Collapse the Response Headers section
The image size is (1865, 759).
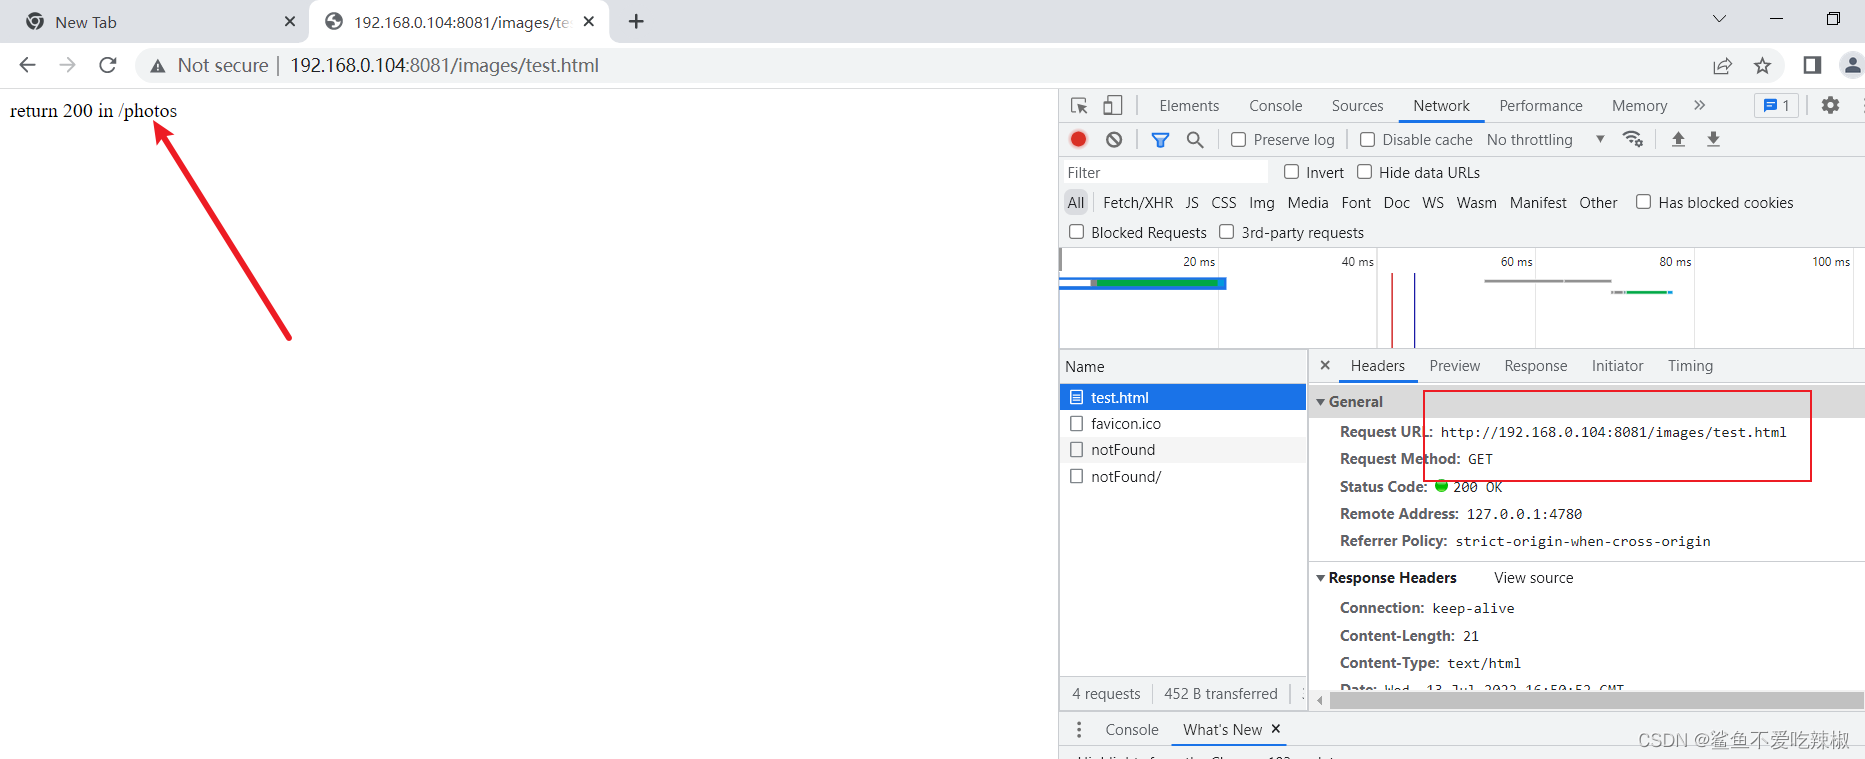coord(1321,578)
